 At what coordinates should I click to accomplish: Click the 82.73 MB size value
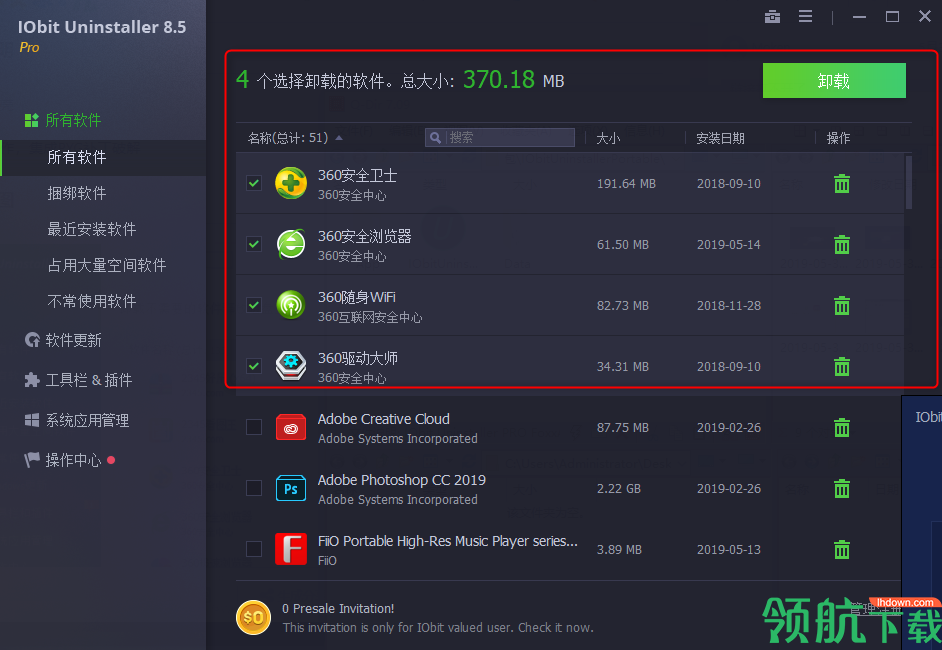[622, 306]
